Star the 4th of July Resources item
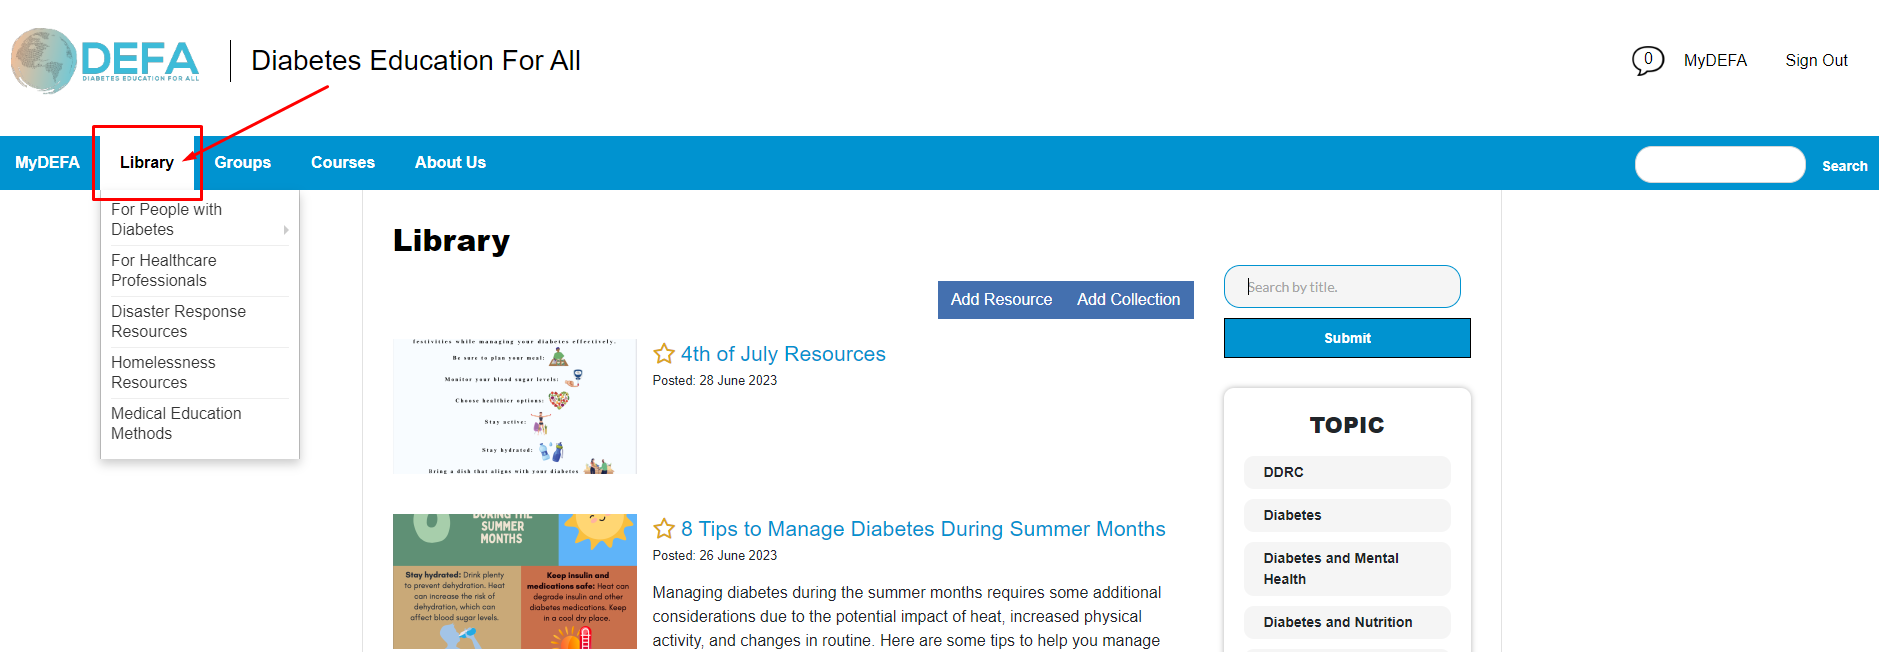This screenshot has width=1879, height=652. [664, 354]
